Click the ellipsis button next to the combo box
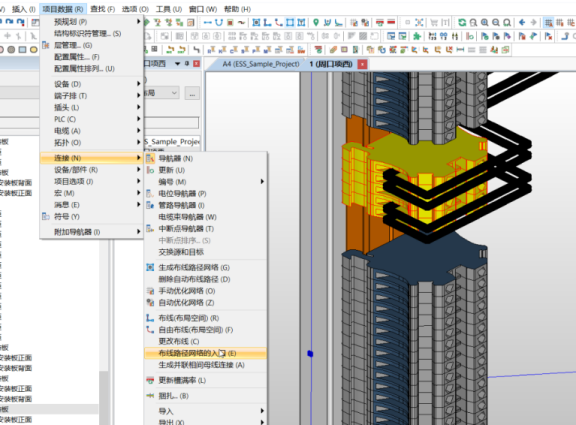 coord(192,94)
